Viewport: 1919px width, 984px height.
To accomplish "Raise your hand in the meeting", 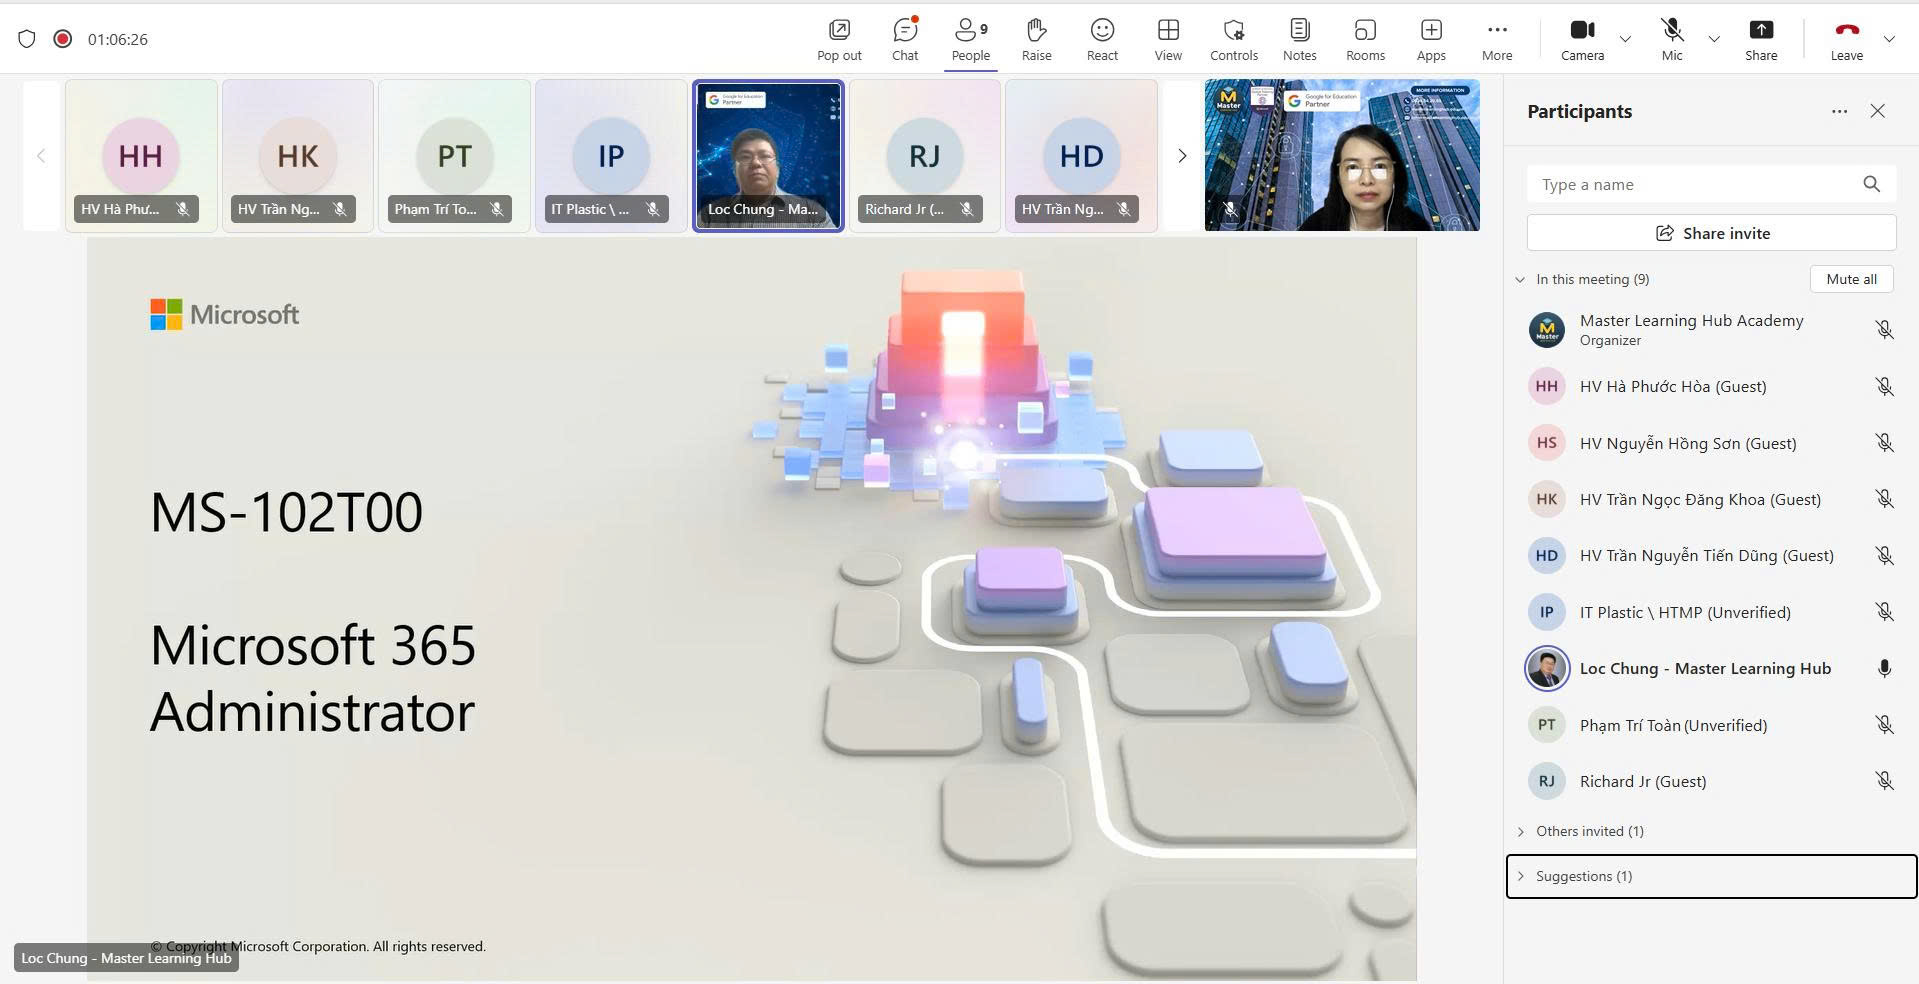I will click(x=1036, y=40).
